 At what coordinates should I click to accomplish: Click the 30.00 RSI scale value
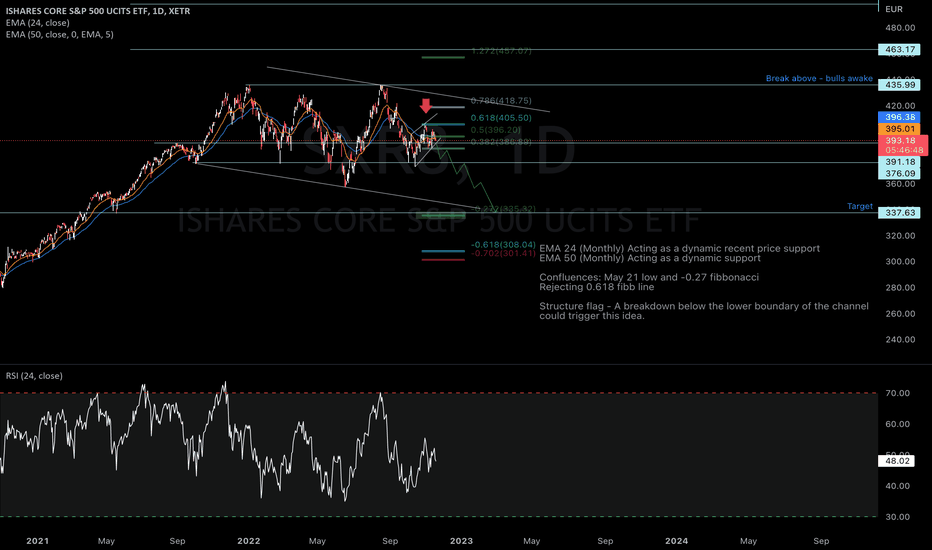point(898,517)
